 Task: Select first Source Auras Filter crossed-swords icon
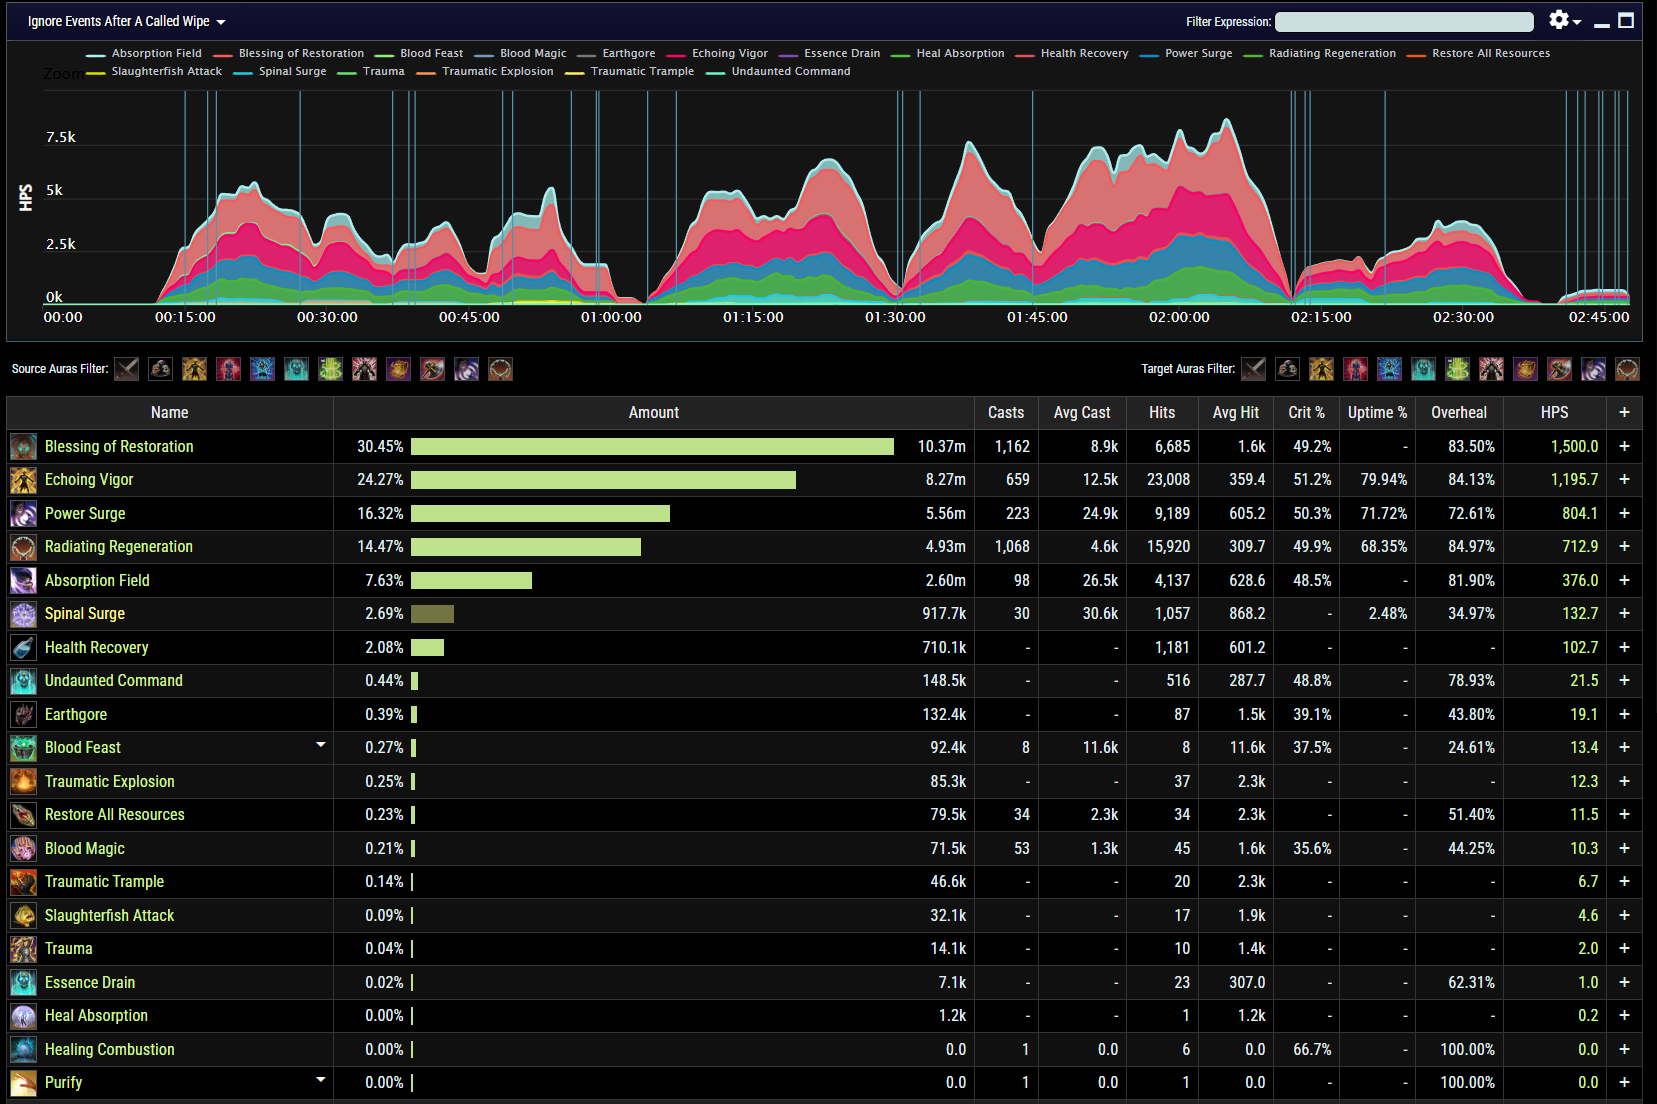pyautogui.click(x=127, y=369)
